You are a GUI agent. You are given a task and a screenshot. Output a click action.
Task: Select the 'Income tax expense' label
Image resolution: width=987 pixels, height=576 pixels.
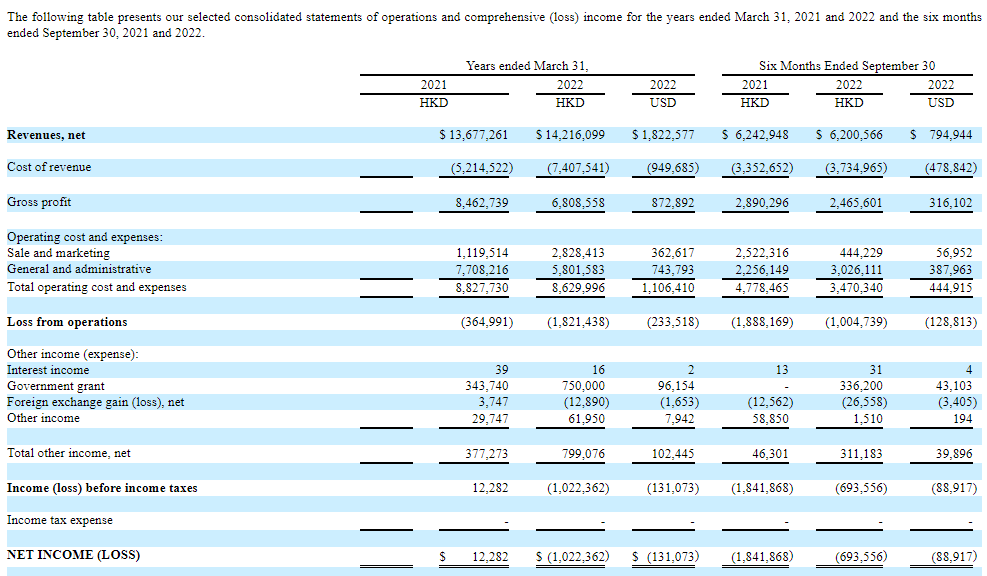60,520
